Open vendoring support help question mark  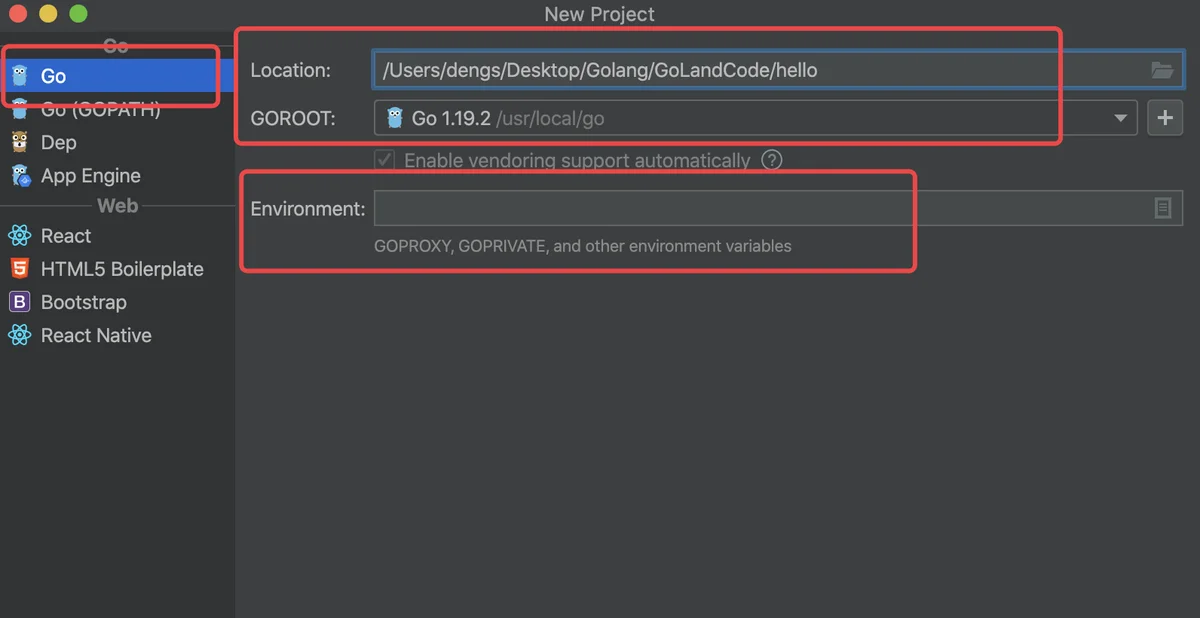click(771, 160)
